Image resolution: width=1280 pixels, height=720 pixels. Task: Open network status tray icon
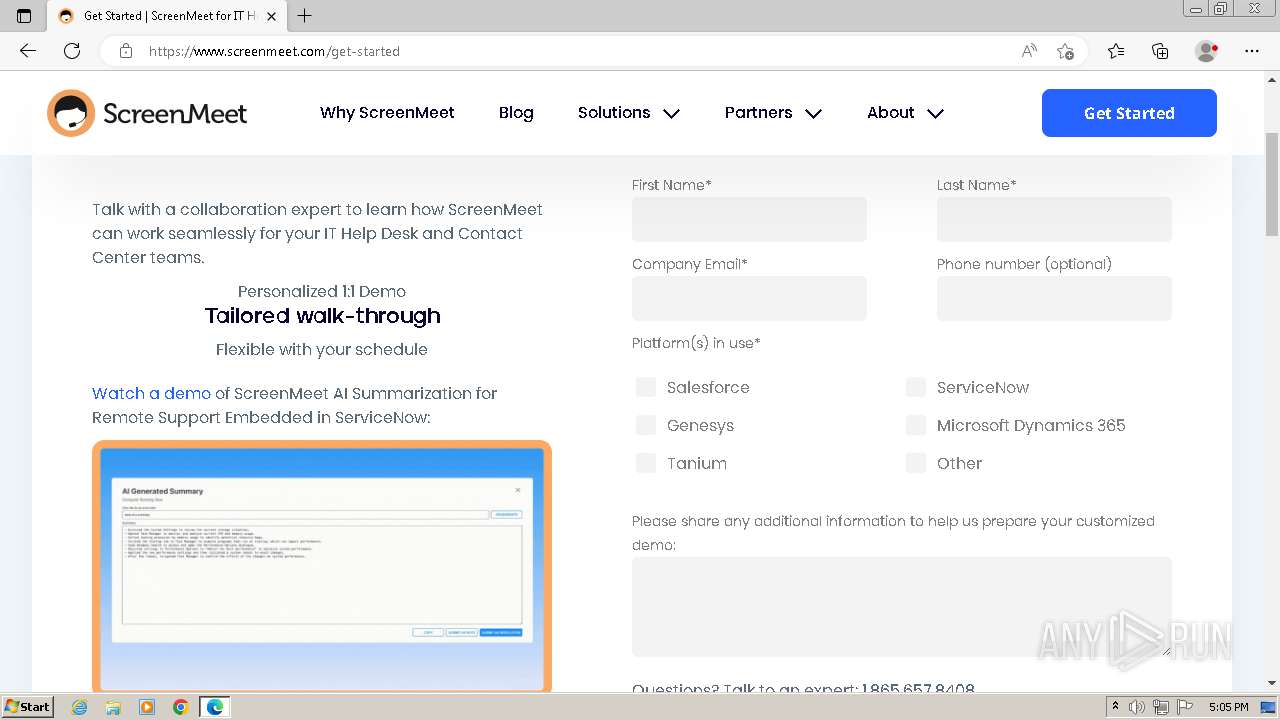coord(1160,707)
